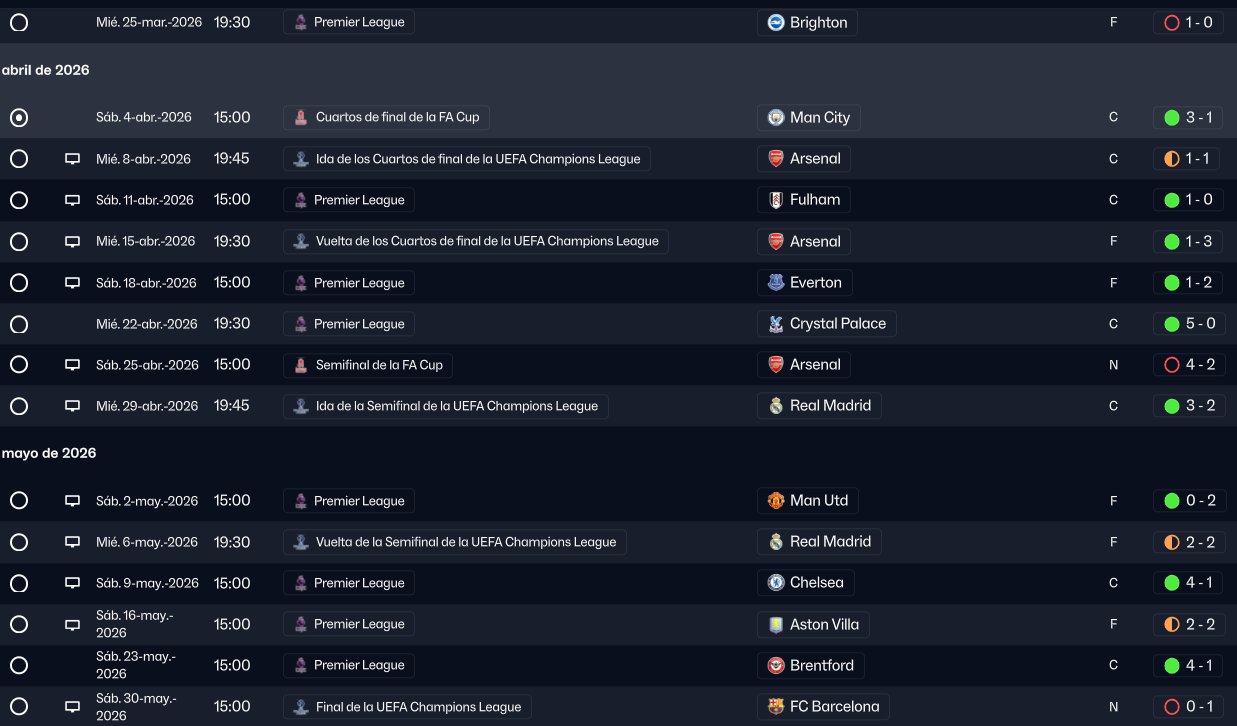
Task: Click the 'abril de 2026' month header
Action: click(x=46, y=70)
